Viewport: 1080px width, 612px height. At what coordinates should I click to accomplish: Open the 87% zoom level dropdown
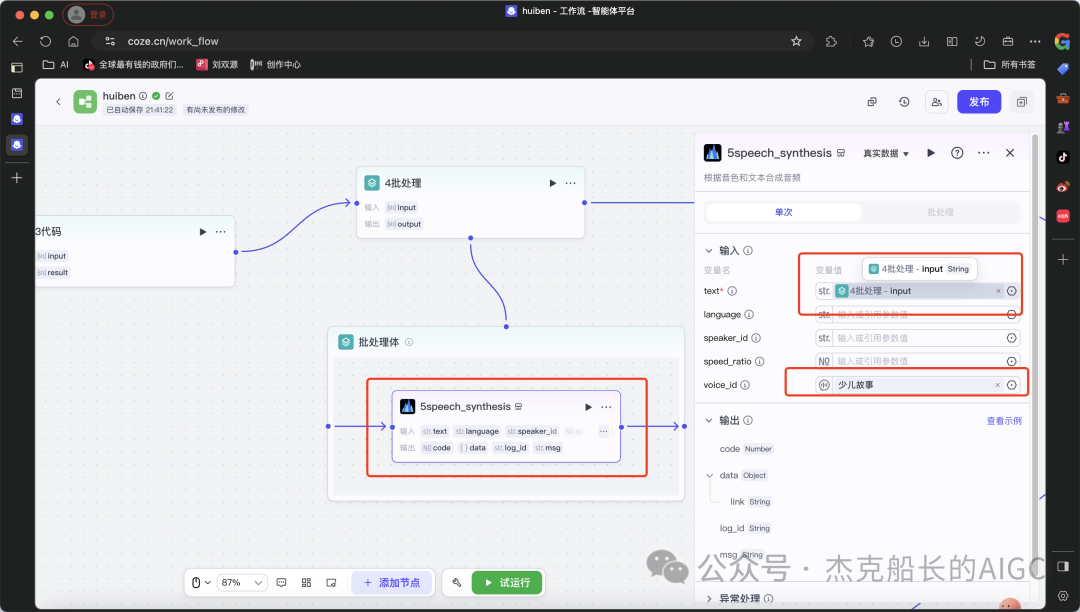click(x=242, y=582)
